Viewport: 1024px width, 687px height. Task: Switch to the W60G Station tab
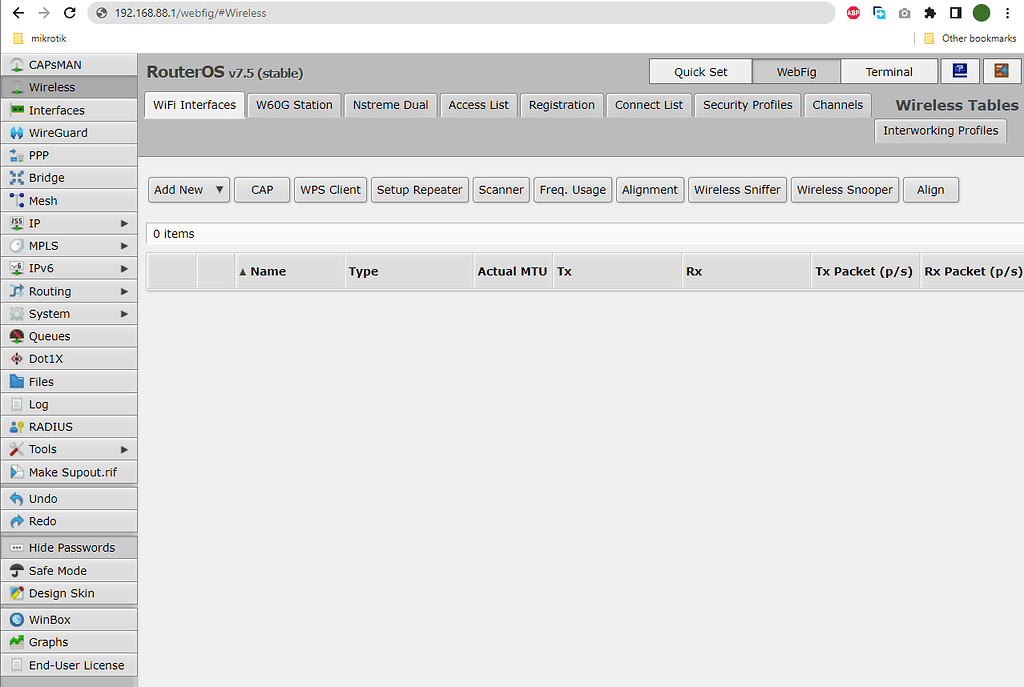tap(294, 105)
